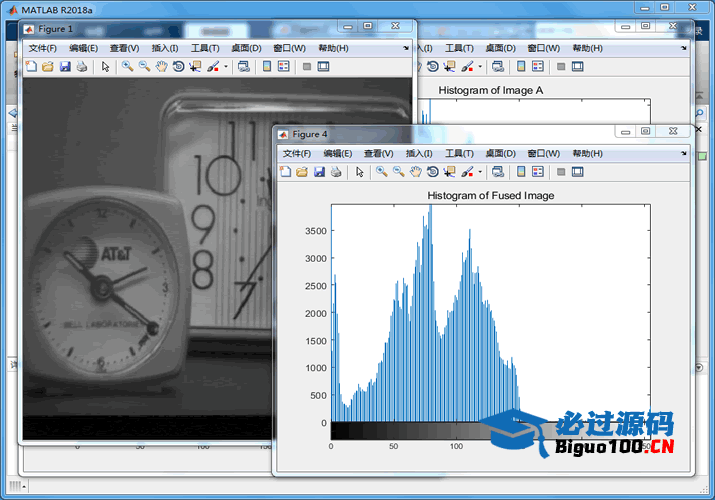Enable Rotate 3D tool in Figure 4
The width and height of the screenshot is (715, 500).
point(433,172)
